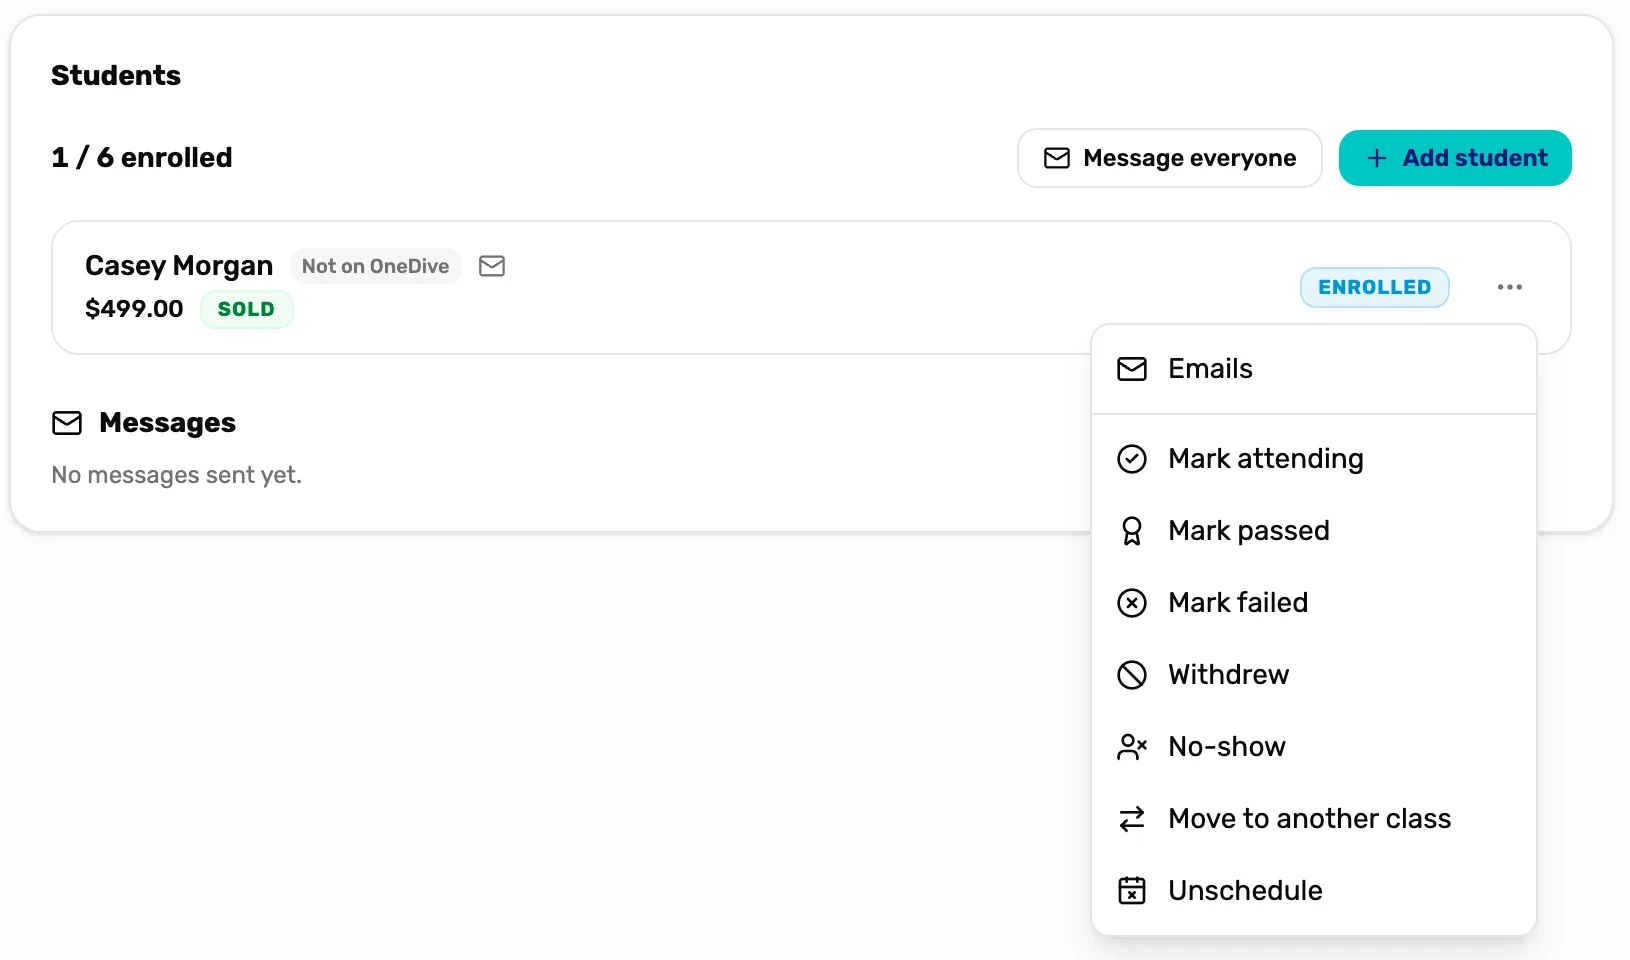The image size is (1630, 960).
Task: Select Unschedule from the menu
Action: click(1313, 890)
